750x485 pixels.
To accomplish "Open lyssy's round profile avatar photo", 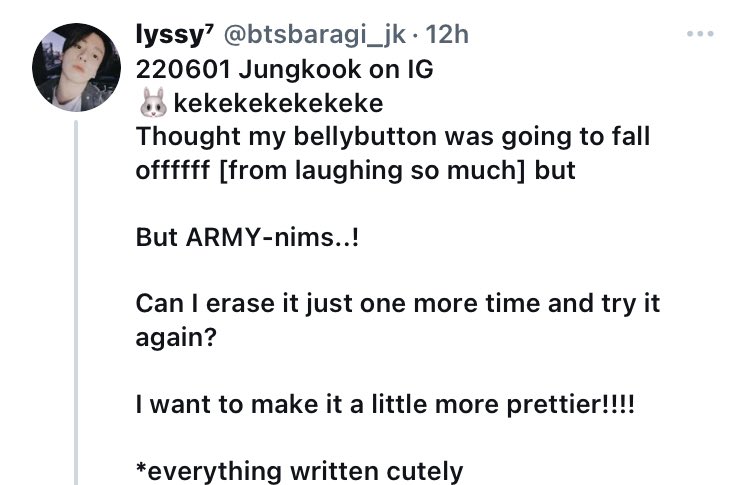I will click(x=77, y=67).
